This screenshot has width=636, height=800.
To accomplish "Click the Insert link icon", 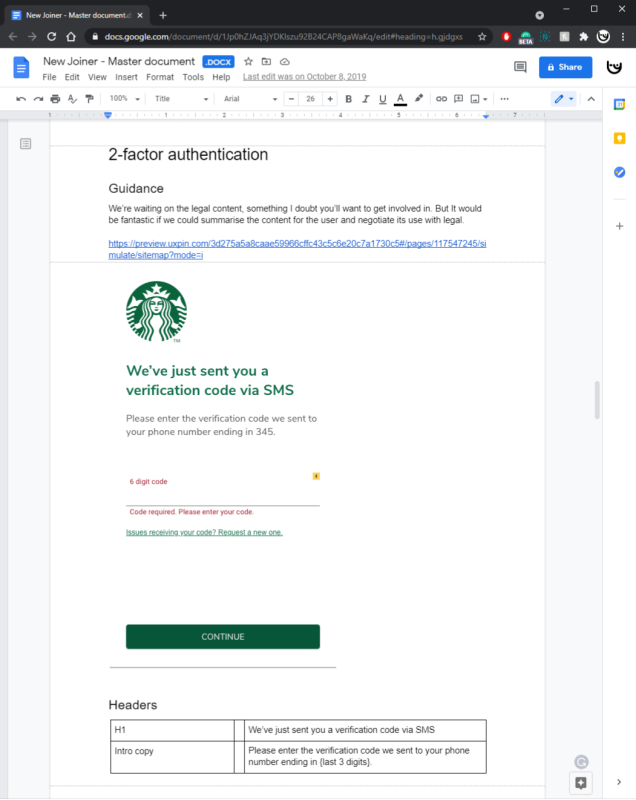I will tap(439, 99).
